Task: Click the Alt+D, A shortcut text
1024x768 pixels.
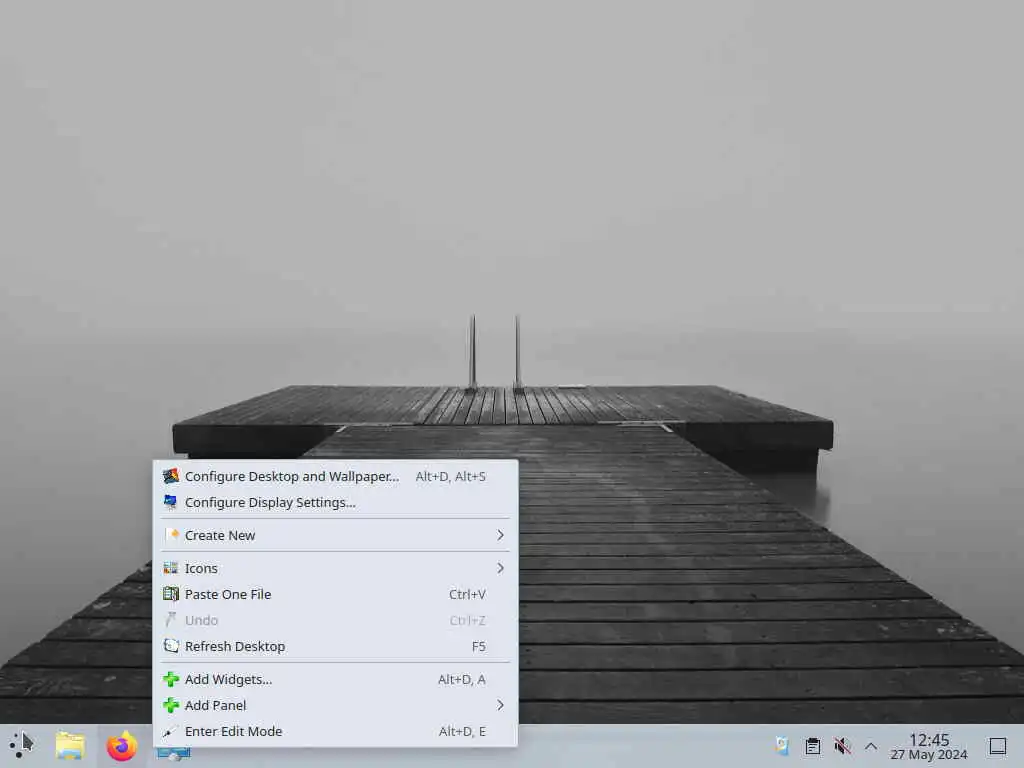Action: click(462, 679)
